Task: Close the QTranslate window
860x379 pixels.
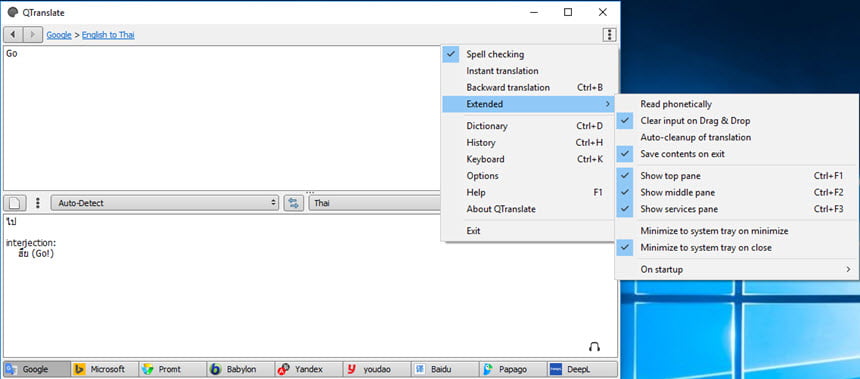Action: [602, 12]
